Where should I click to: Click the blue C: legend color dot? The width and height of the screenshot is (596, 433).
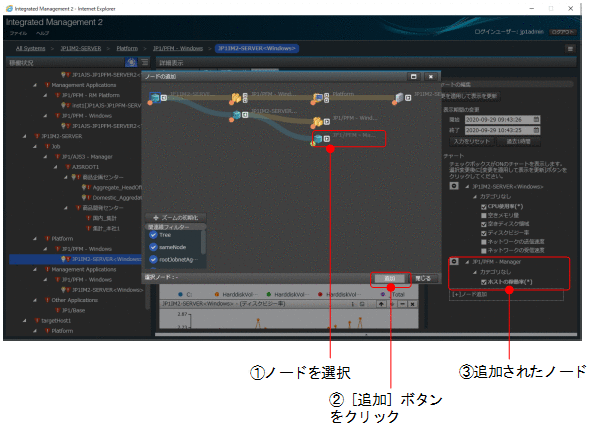click(x=180, y=294)
